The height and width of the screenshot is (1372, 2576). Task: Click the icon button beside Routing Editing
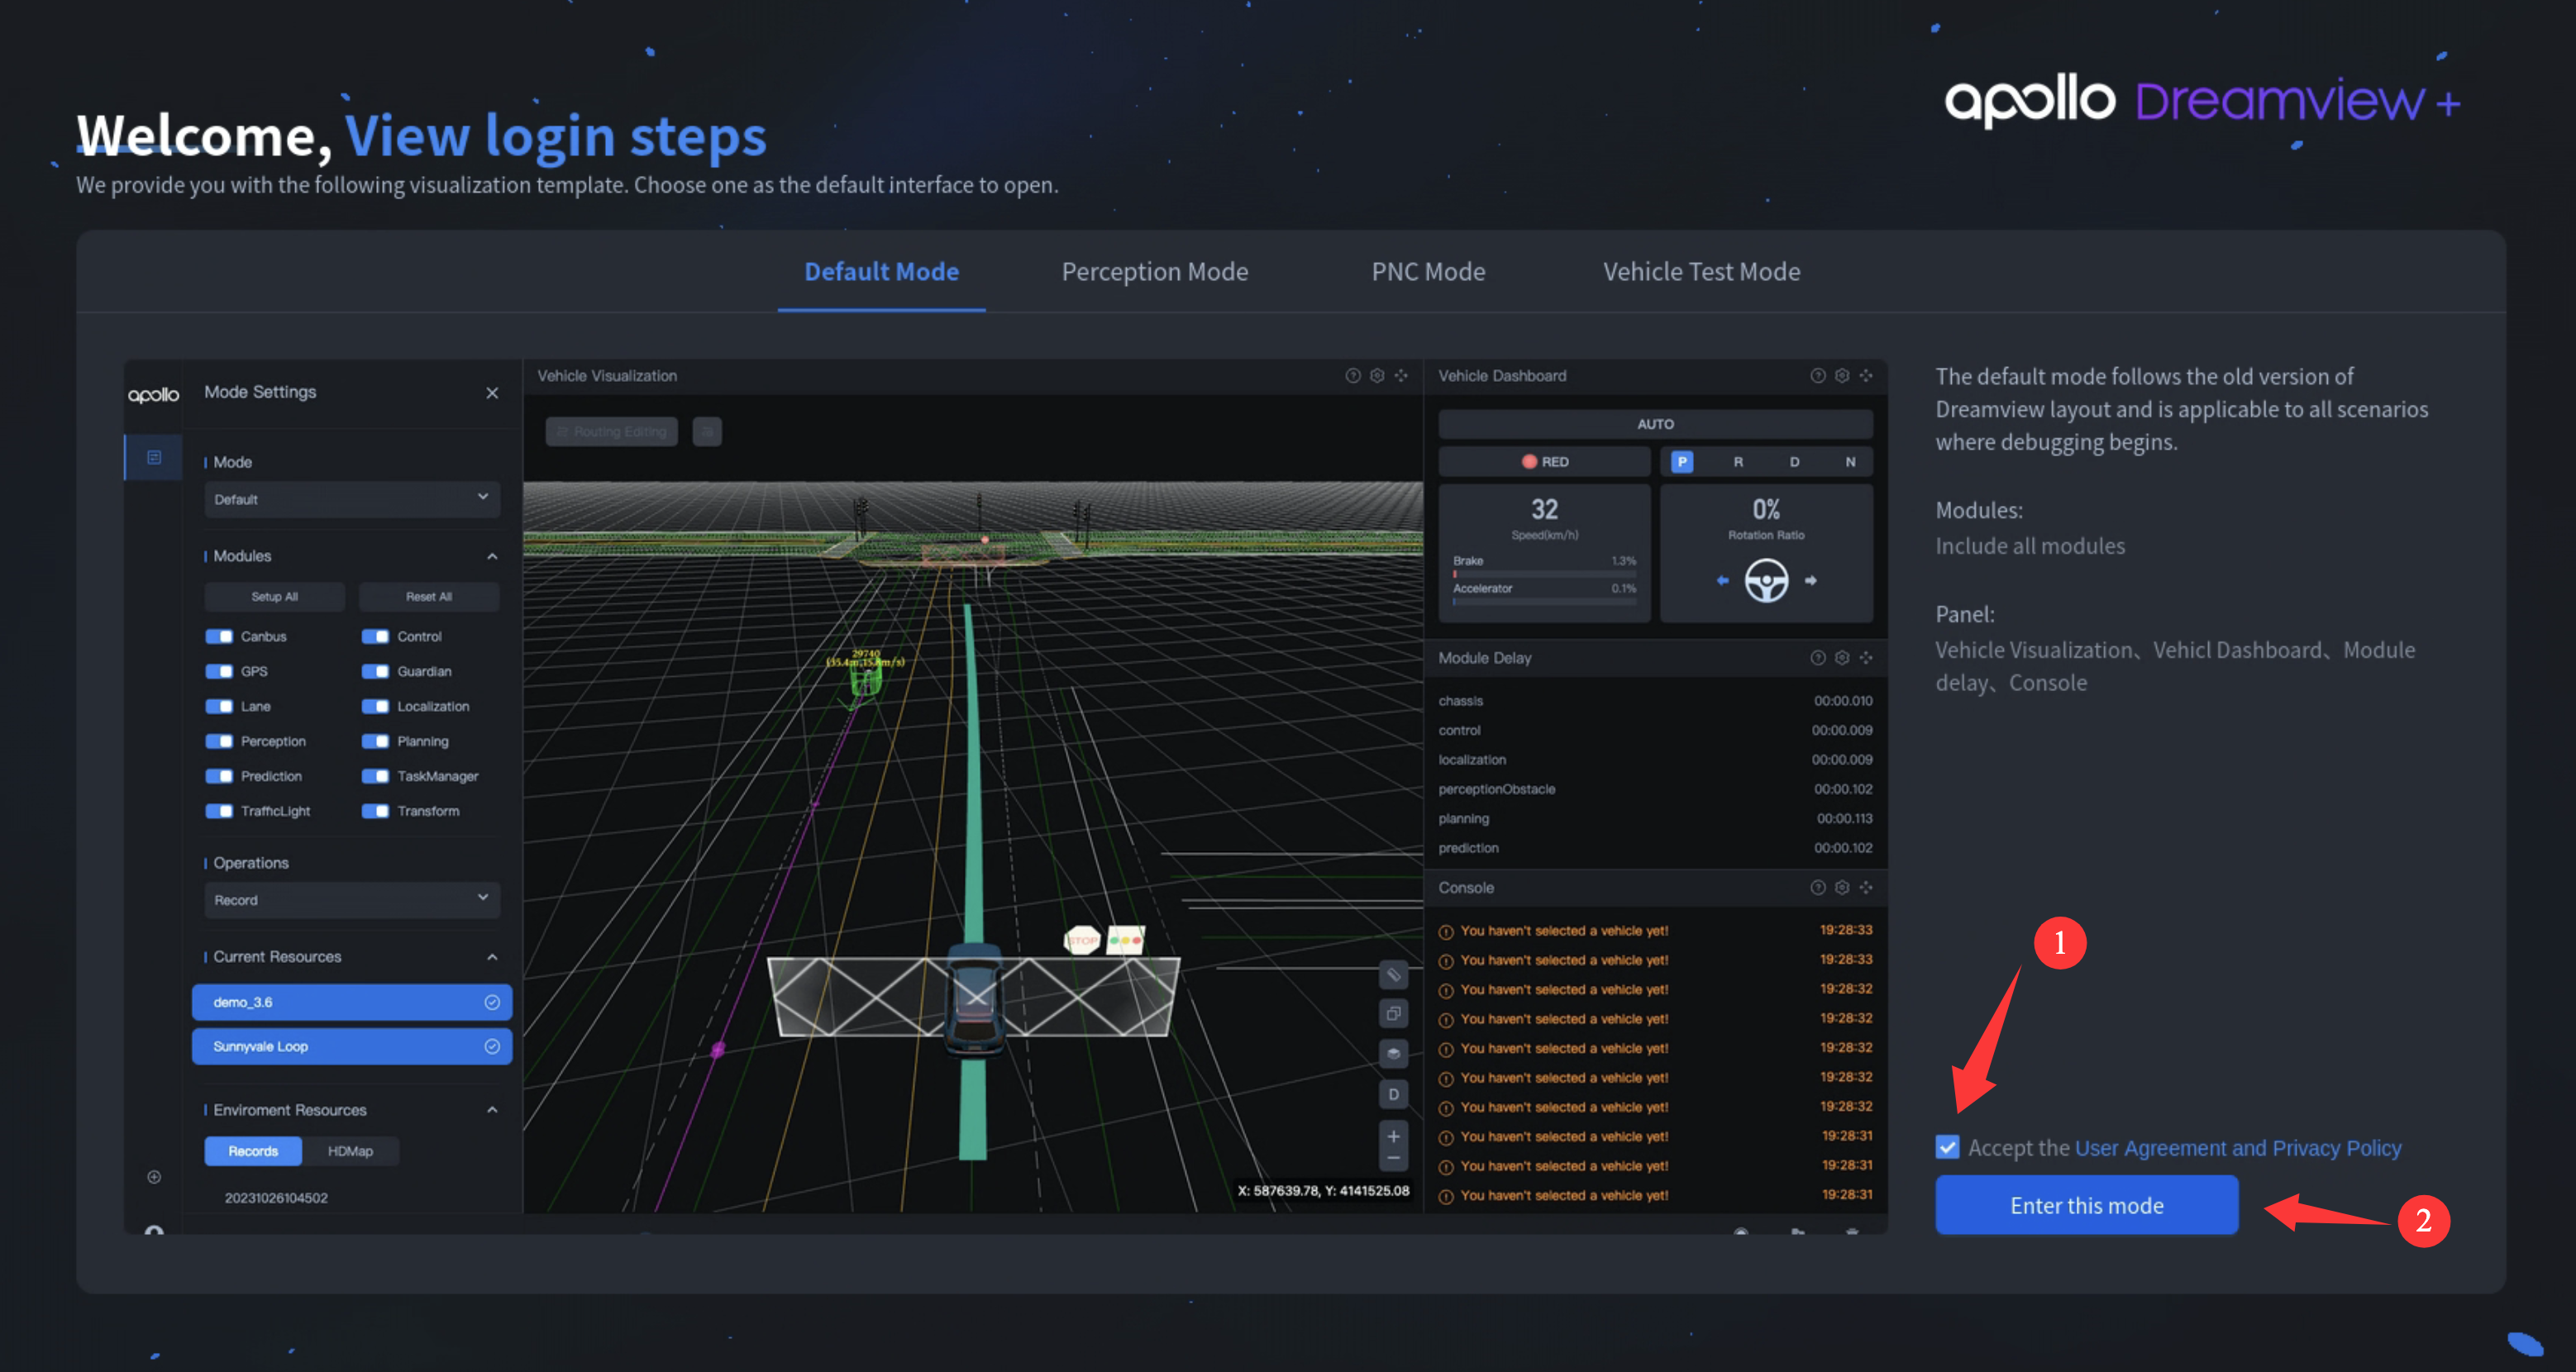[707, 431]
